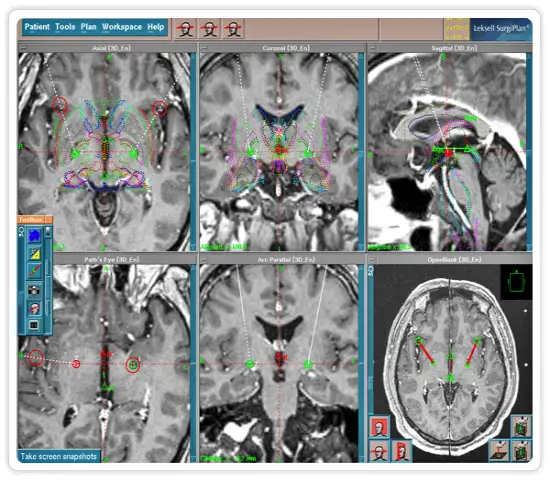Click the left green target in Arc Parallel view

pos(250,364)
